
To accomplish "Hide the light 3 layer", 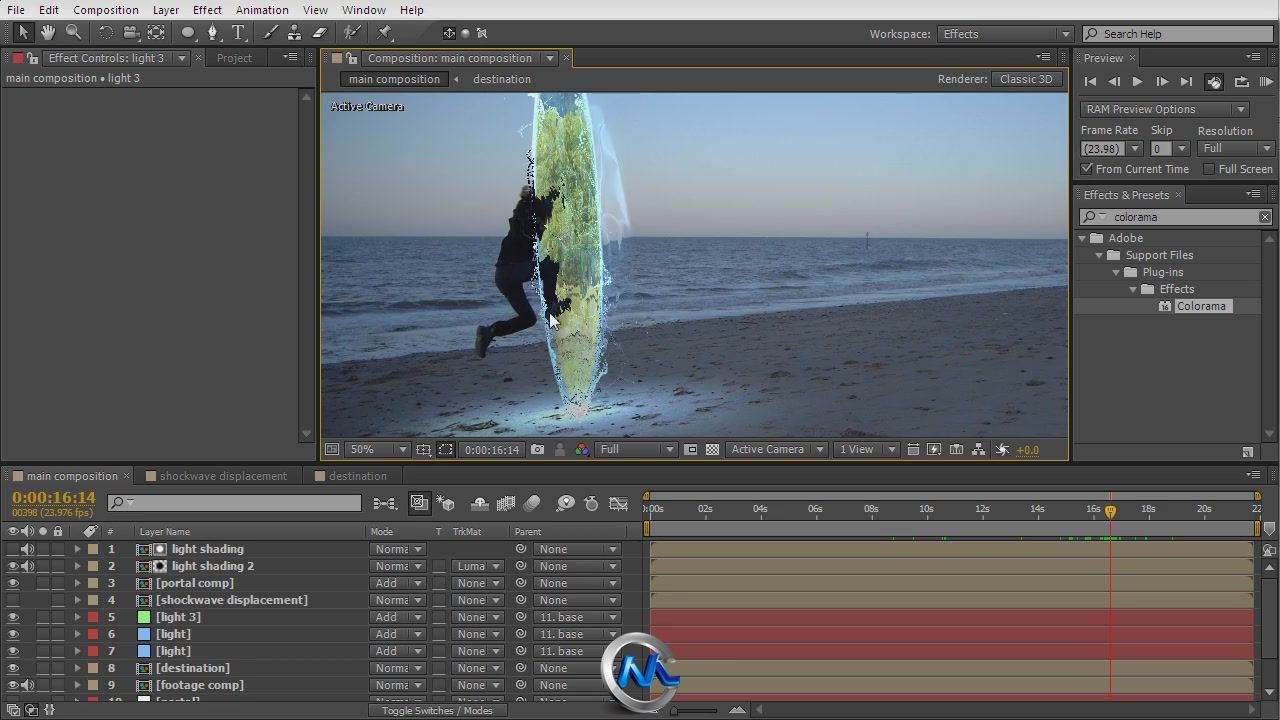I will [13, 617].
